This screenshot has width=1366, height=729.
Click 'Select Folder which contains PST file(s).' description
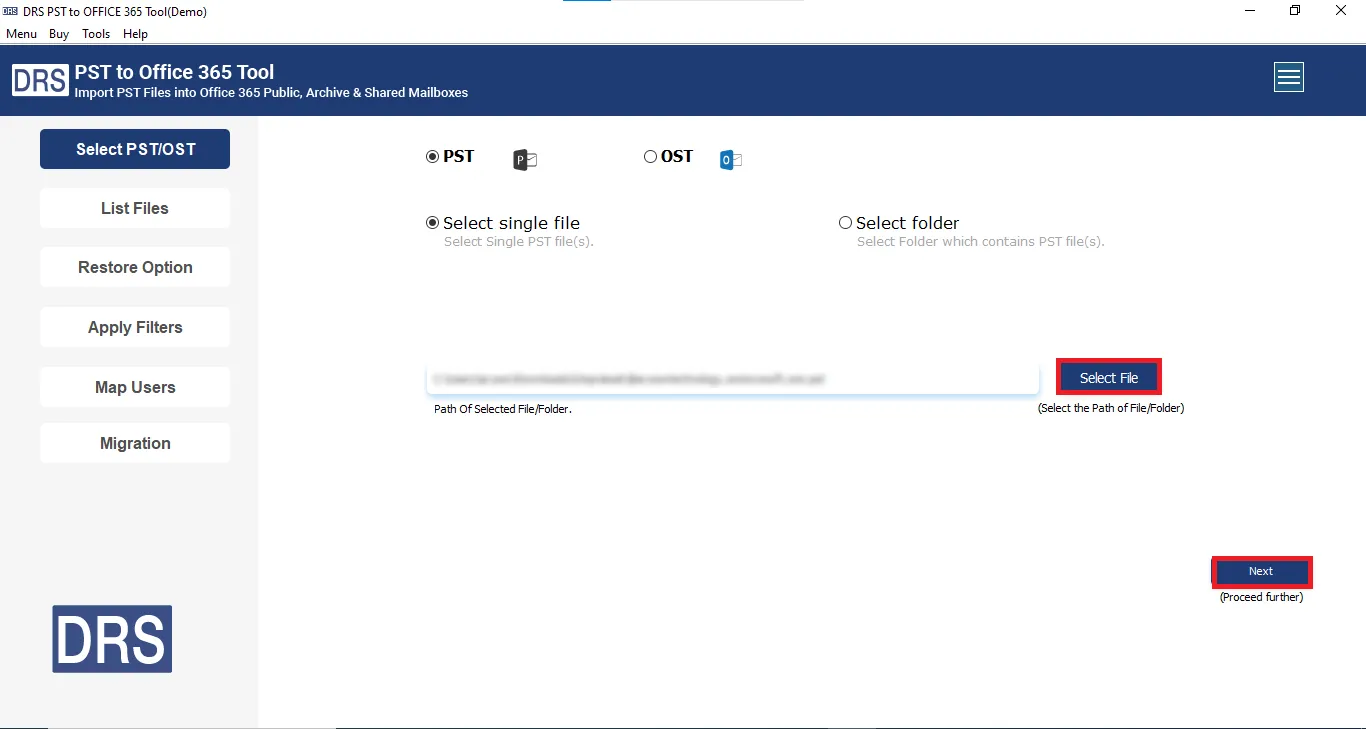coord(980,242)
